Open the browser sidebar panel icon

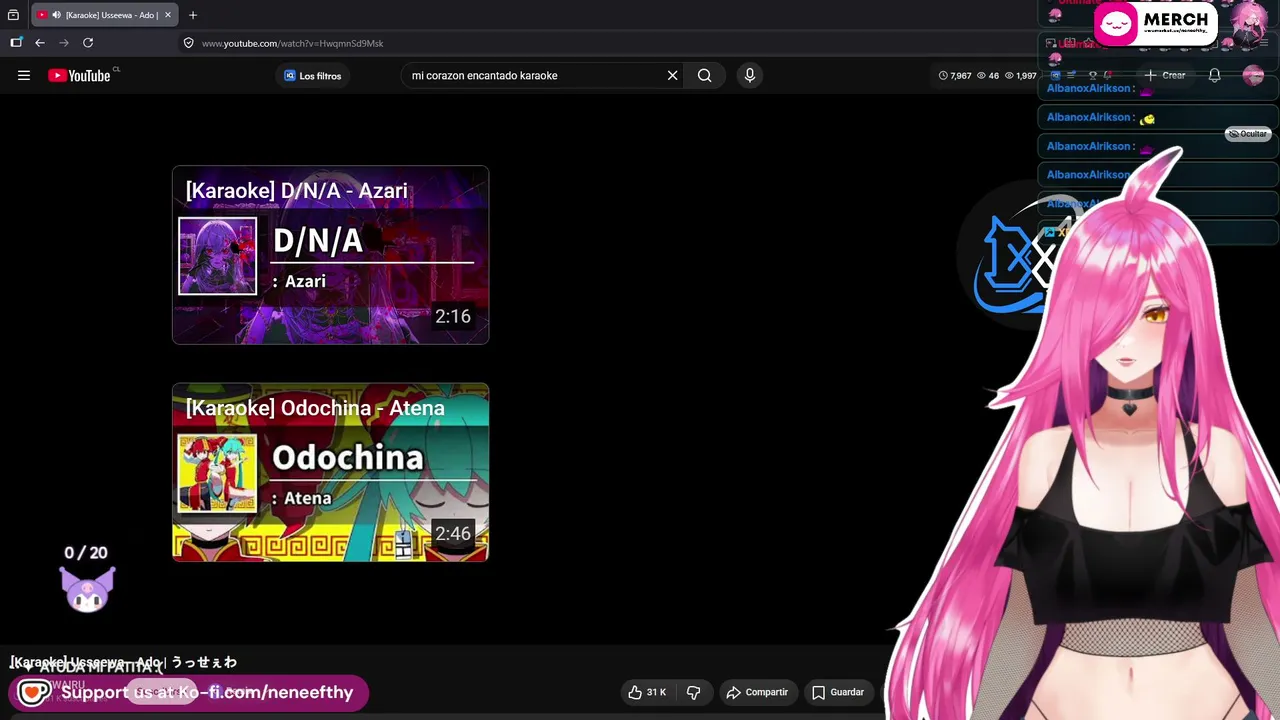(x=16, y=43)
